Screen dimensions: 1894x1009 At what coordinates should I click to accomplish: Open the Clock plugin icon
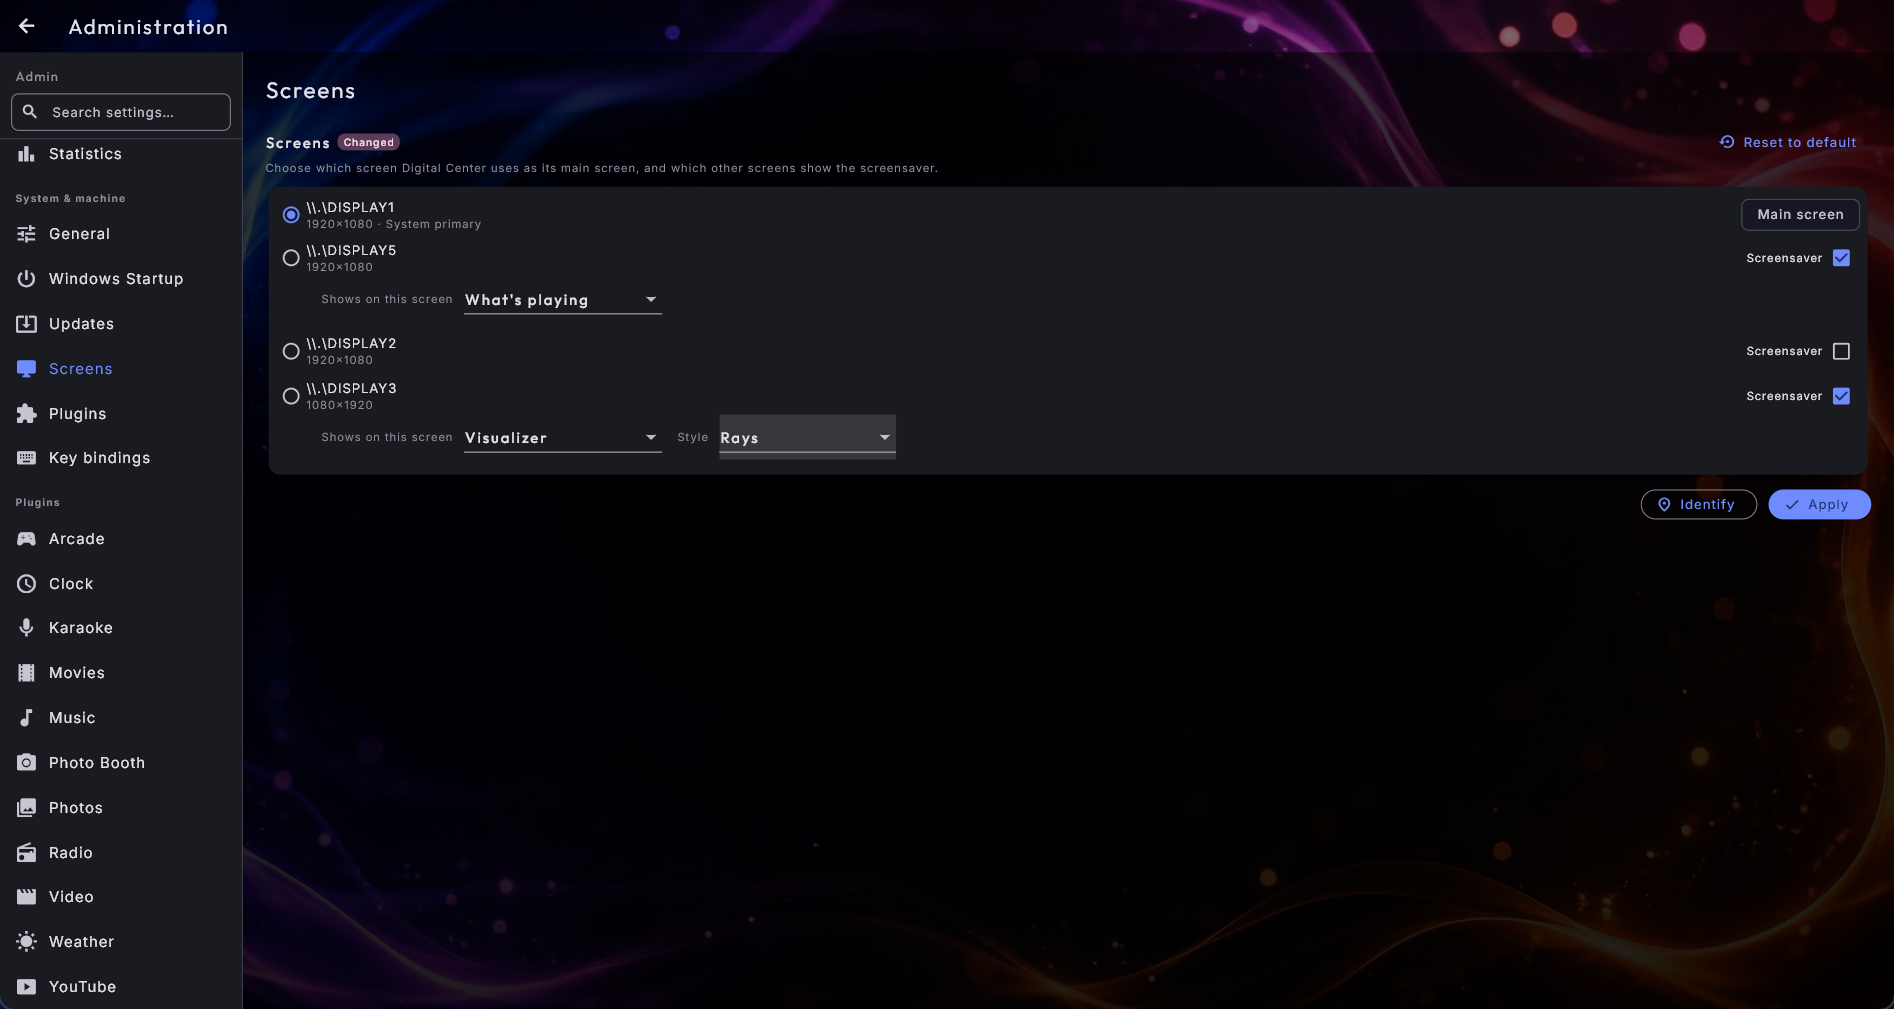tap(27, 584)
